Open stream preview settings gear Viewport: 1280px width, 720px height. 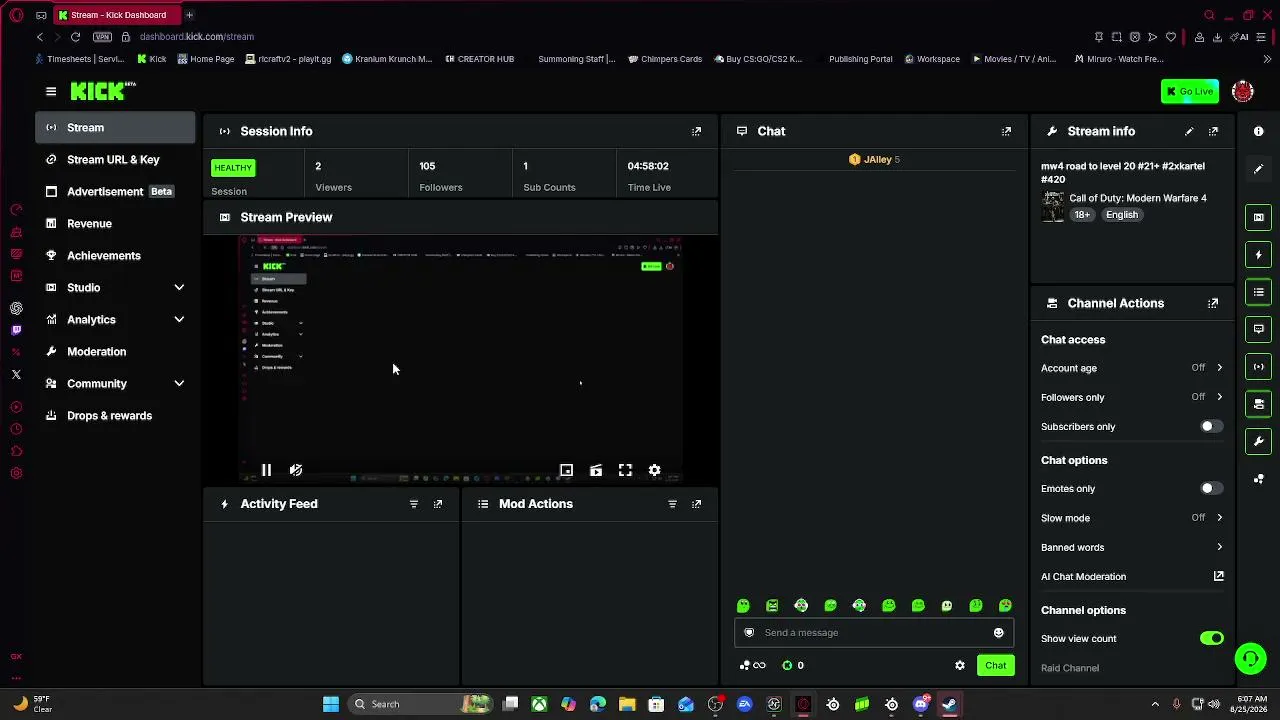tap(655, 470)
